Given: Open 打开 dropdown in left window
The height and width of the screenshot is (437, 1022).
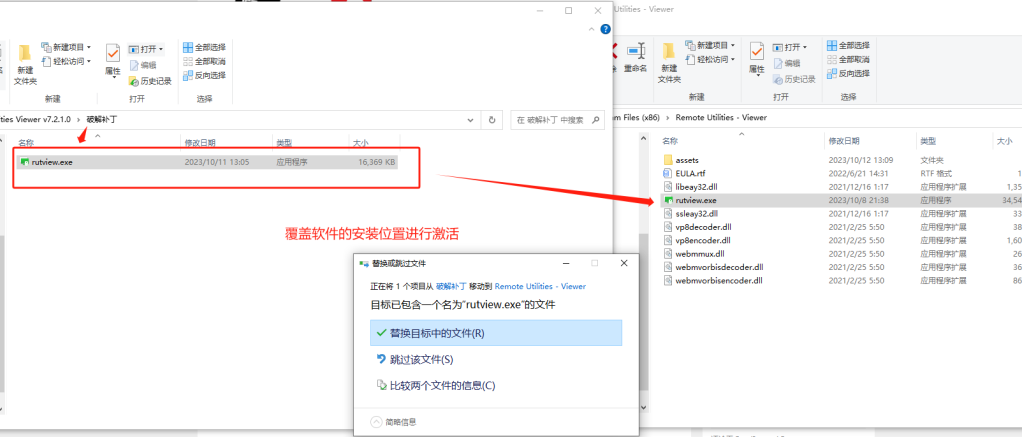Looking at the screenshot, I should point(146,49).
